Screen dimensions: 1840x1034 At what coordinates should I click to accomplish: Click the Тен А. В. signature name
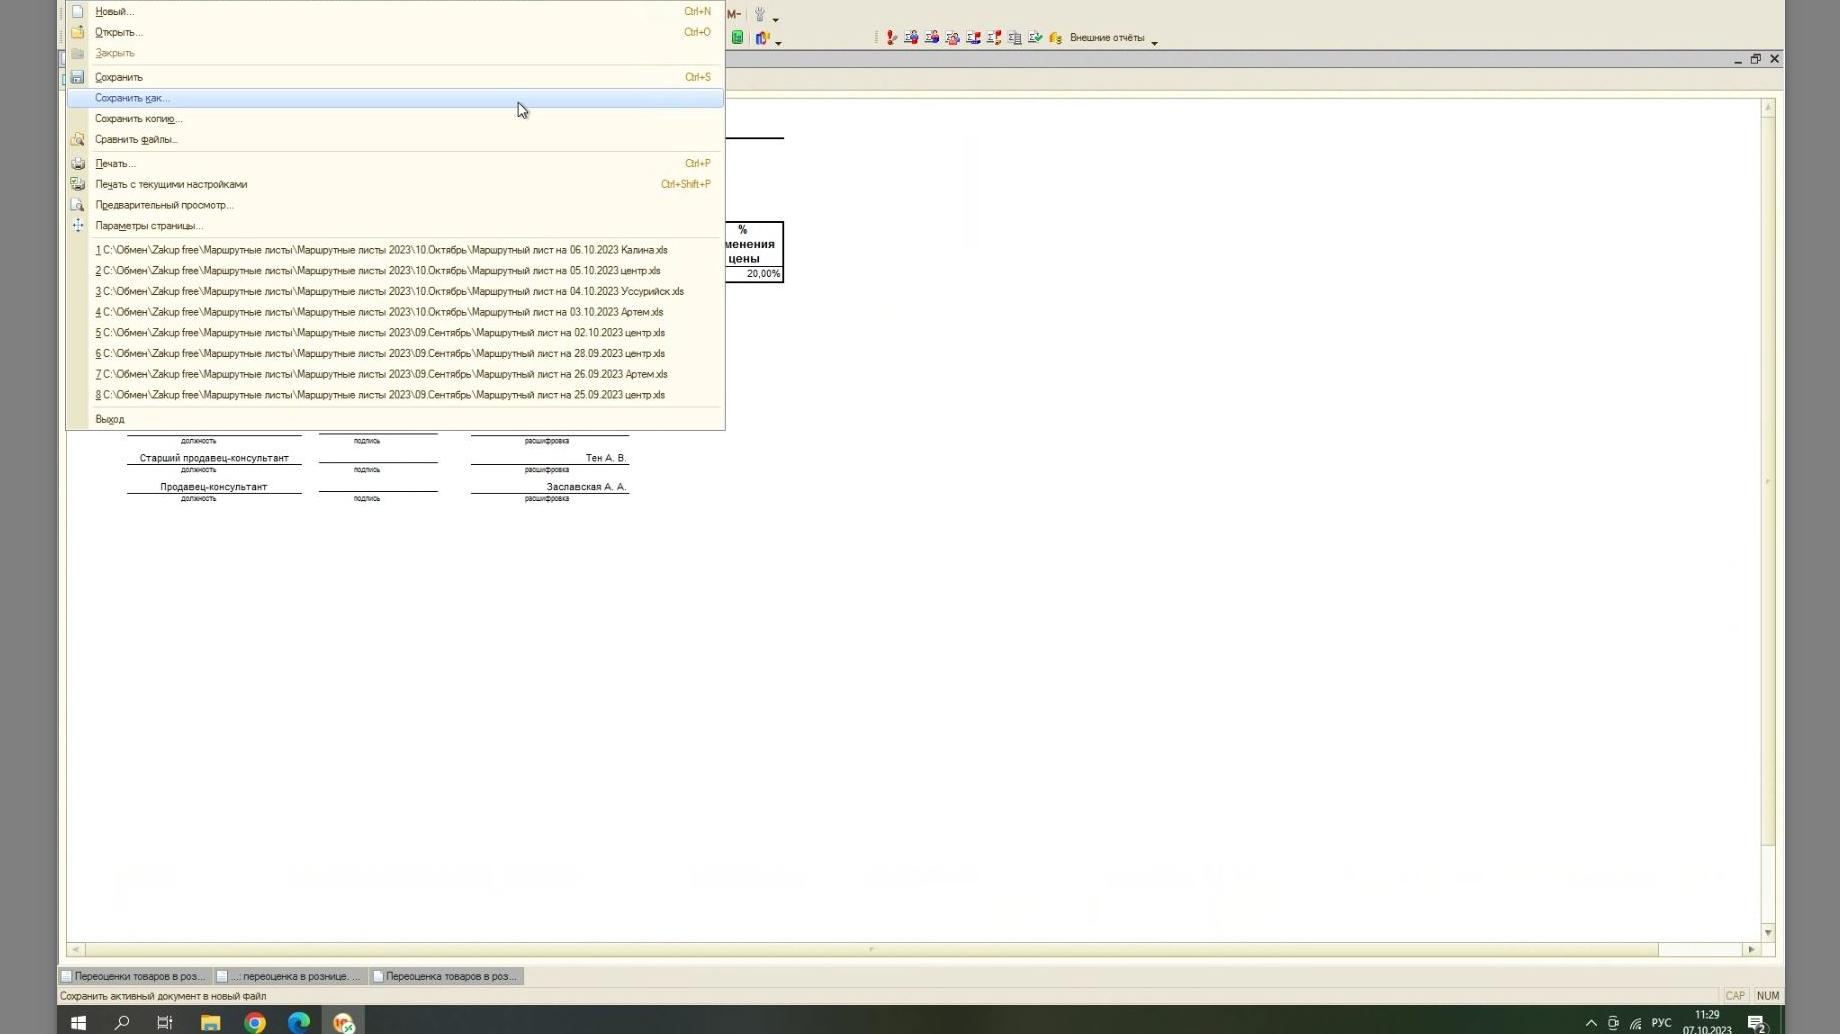(606, 458)
